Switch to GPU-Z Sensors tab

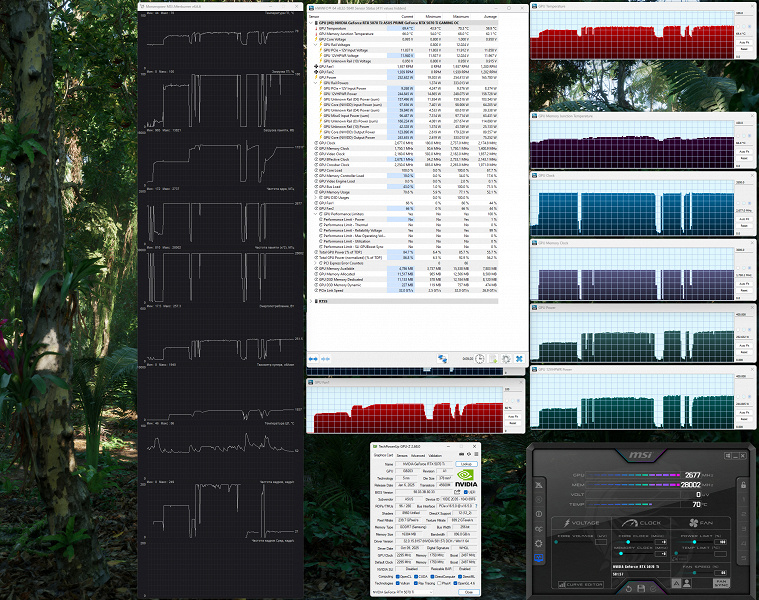click(402, 456)
